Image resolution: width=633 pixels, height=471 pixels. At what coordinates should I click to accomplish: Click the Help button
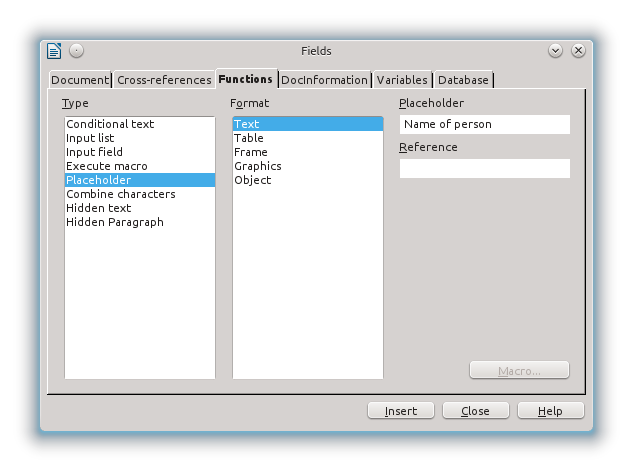pos(550,411)
